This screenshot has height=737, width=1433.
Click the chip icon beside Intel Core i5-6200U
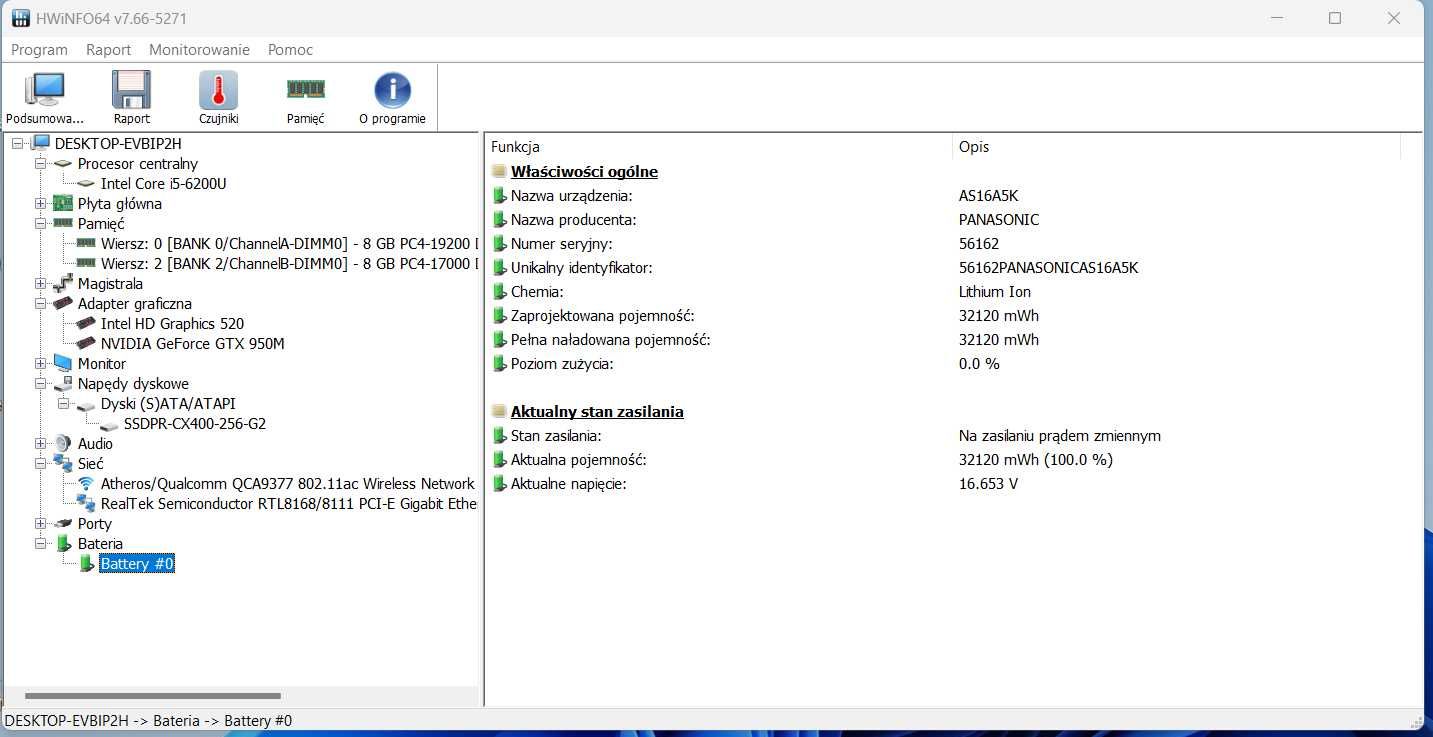pos(86,184)
